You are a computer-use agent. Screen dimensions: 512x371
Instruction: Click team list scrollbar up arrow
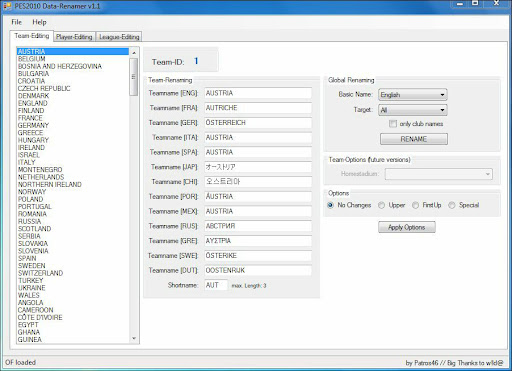[134, 53]
